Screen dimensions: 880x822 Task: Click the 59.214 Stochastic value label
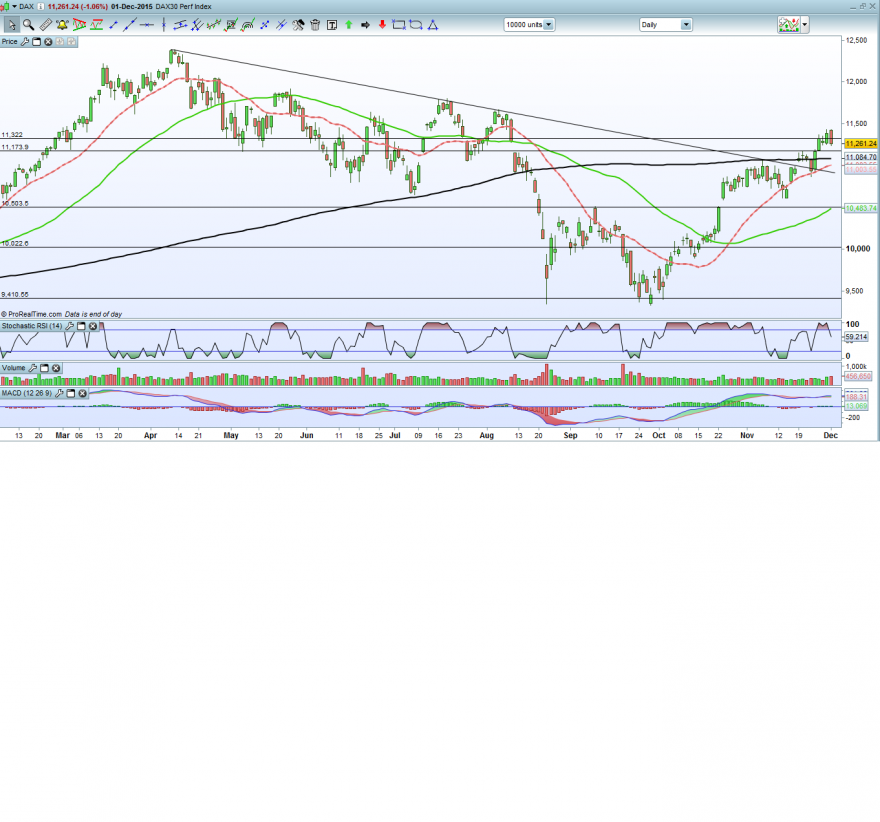856,337
